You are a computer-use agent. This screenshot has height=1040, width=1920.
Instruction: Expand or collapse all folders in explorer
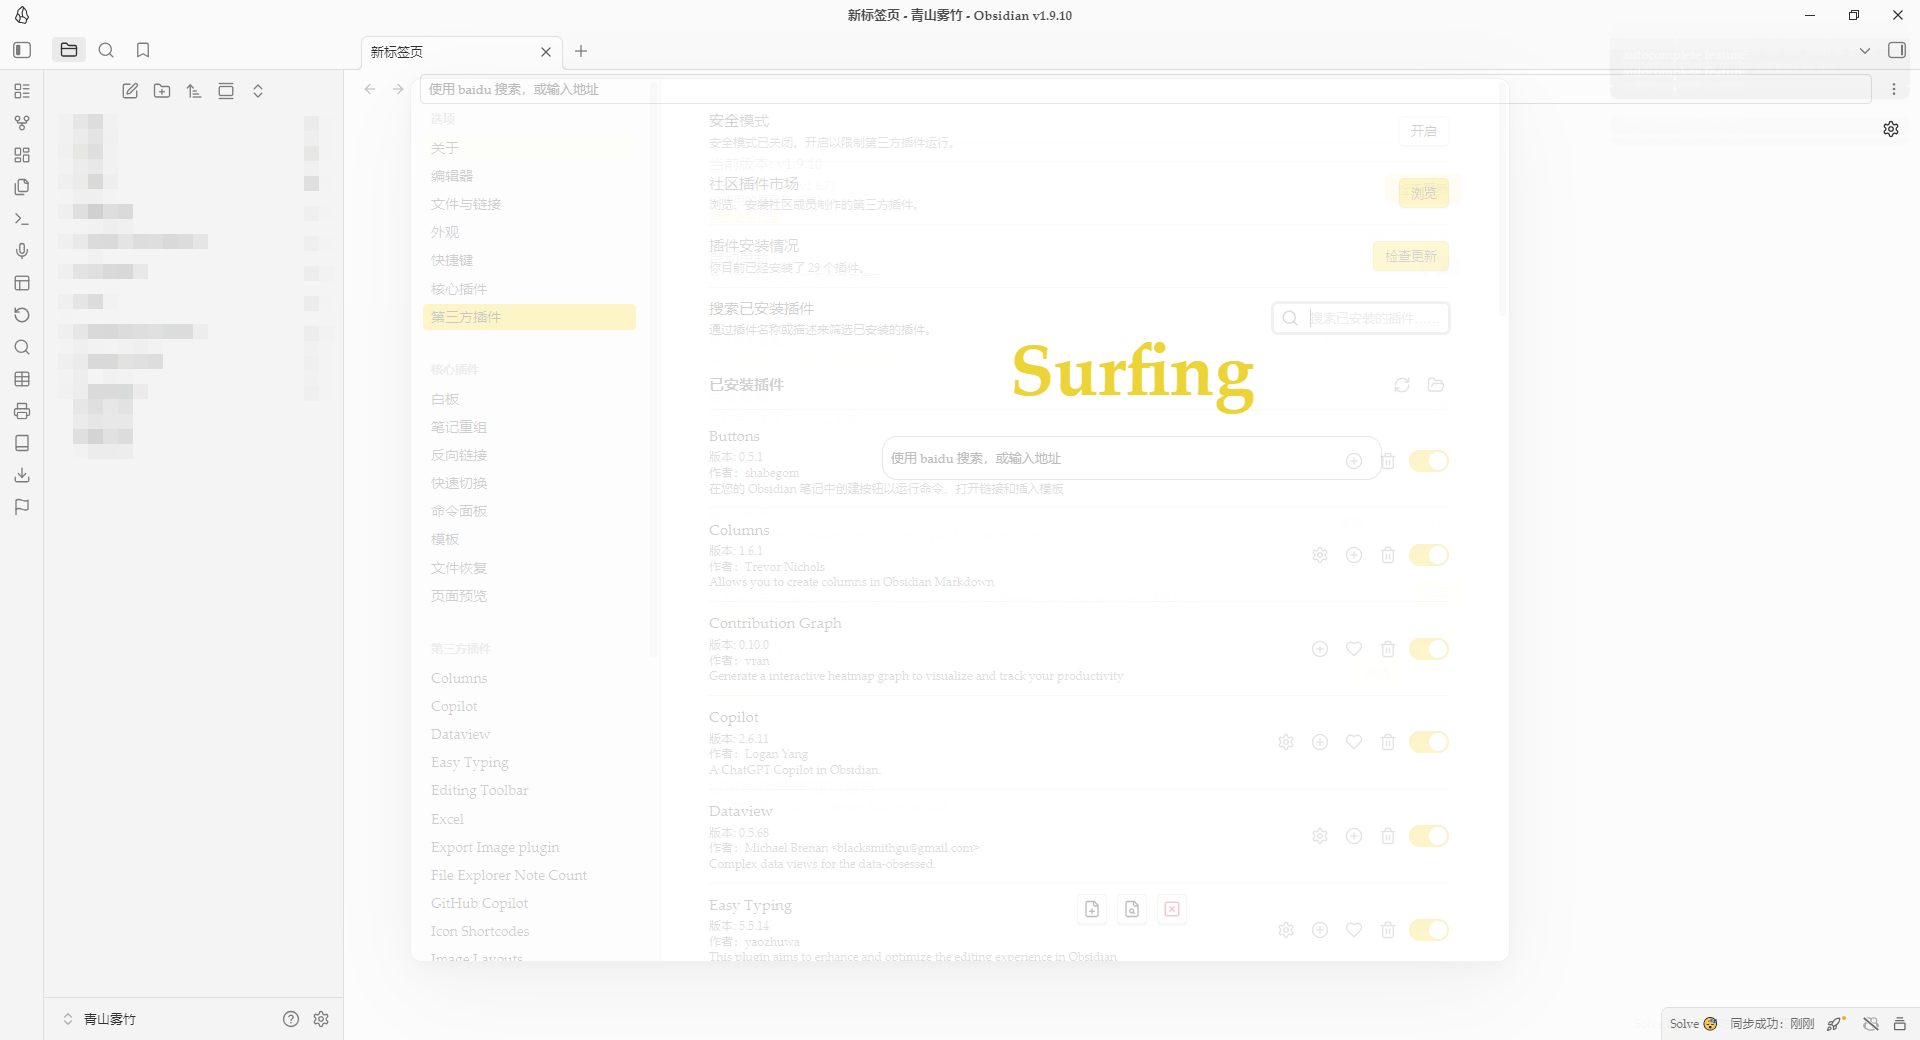coord(258,91)
